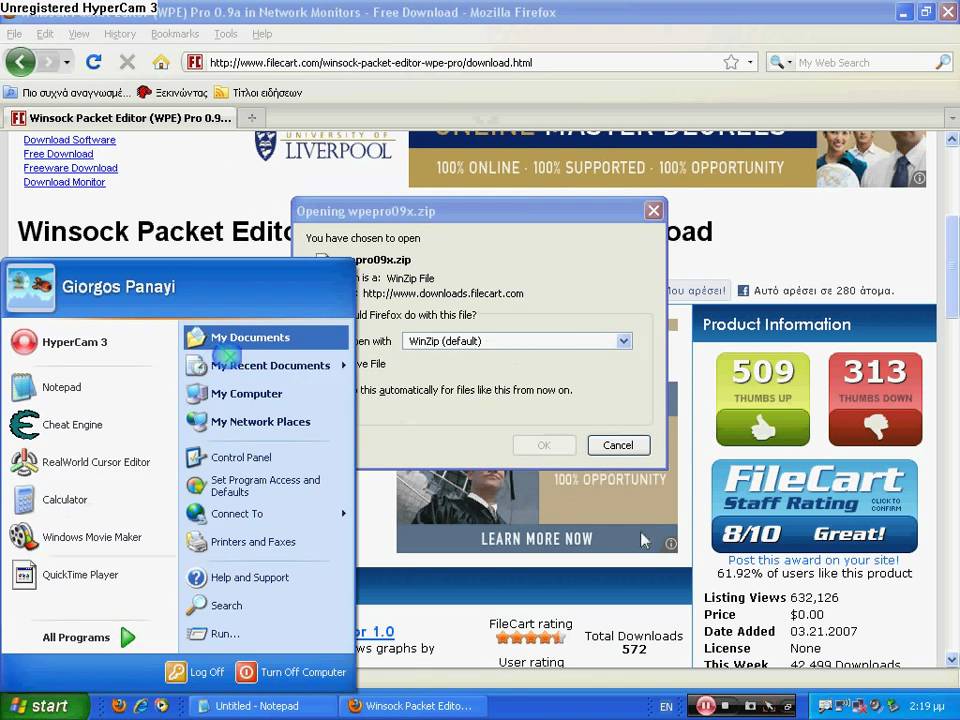Launch Internet Explorer from quick launch
Screen dimensions: 960x720
140,705
